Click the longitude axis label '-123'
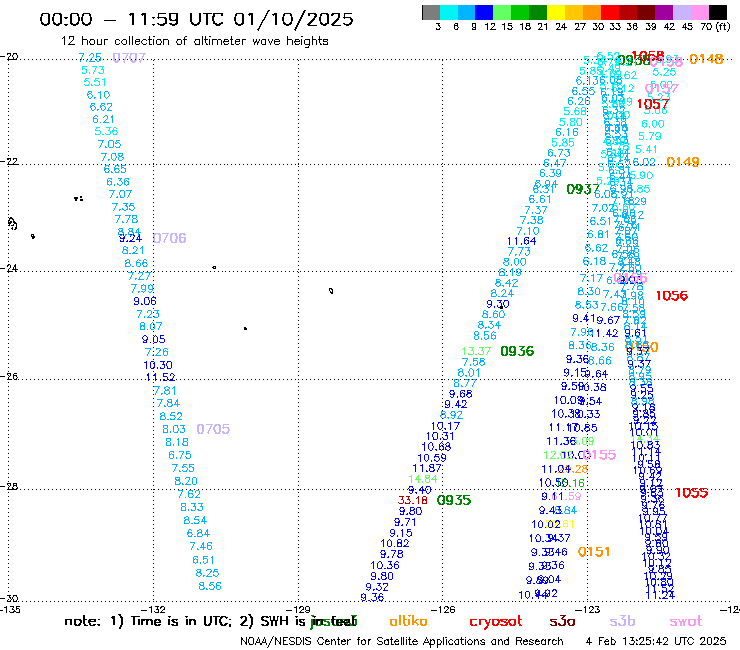The height and width of the screenshot is (650, 740). 588,609
